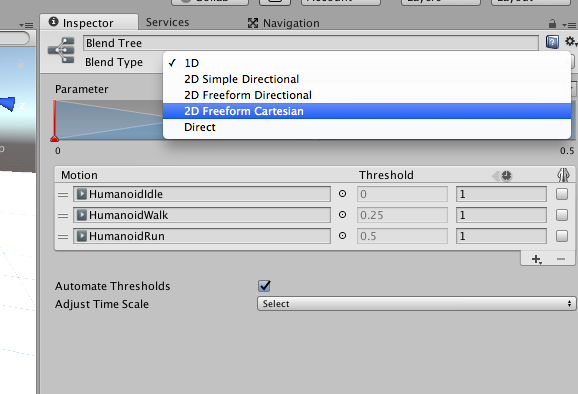Viewport: 578px width, 394px height.
Task: Click the time scale clock column icon
Action: tap(502, 176)
